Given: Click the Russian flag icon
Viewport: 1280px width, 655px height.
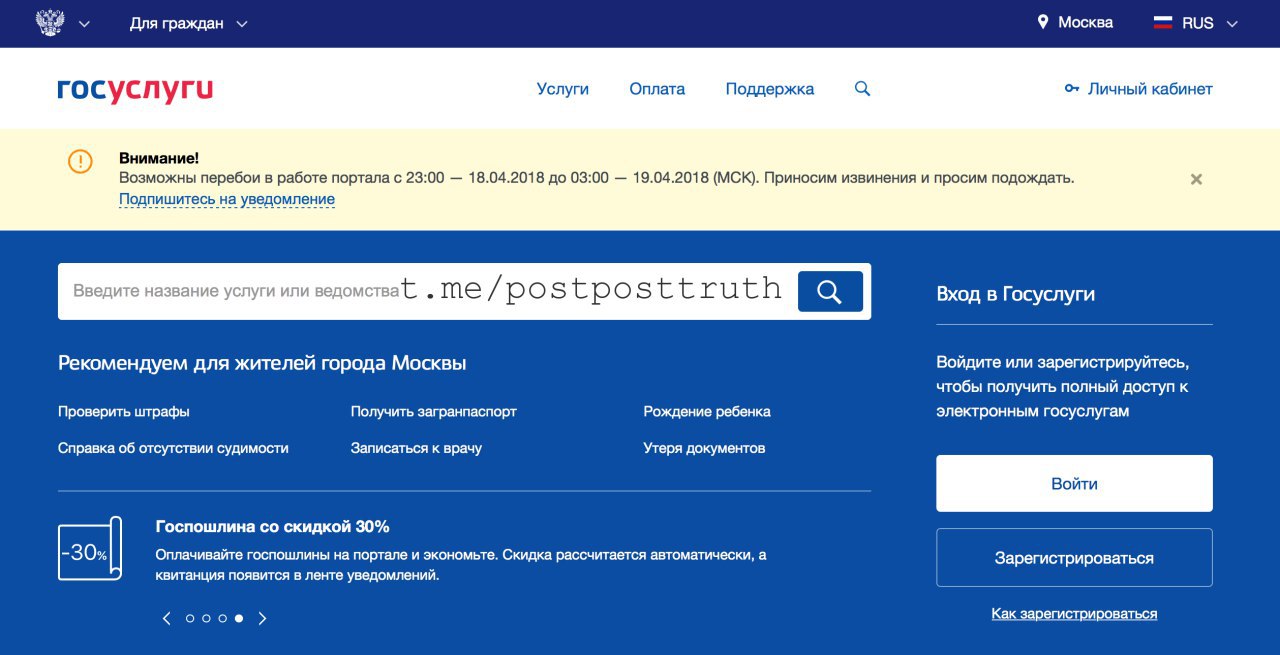Looking at the screenshot, I should (x=1163, y=22).
